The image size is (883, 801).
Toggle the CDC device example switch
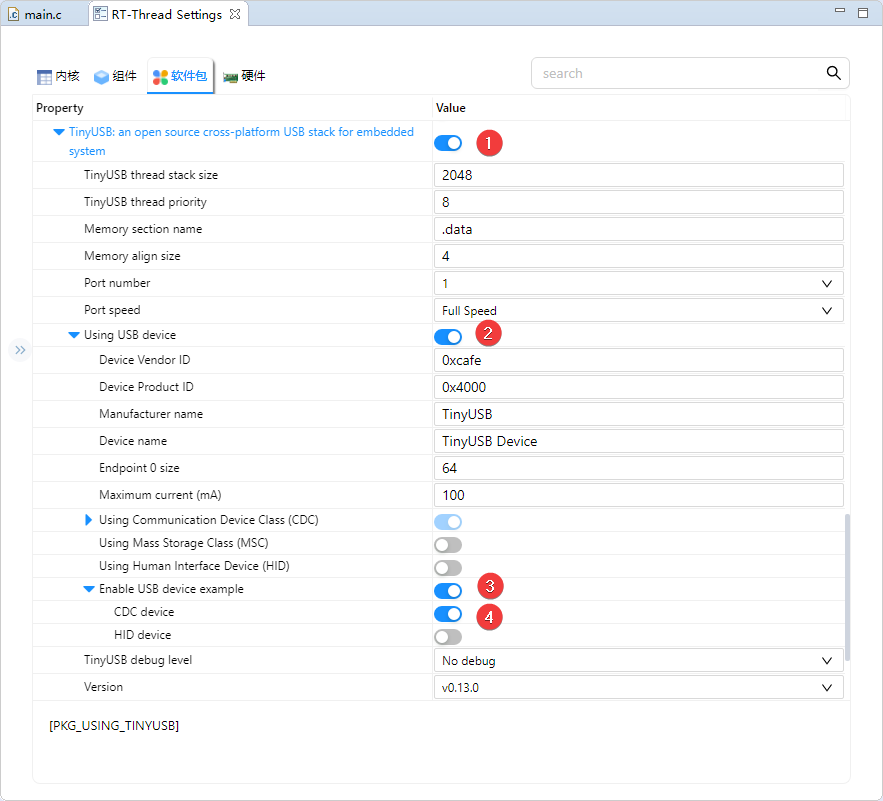pyautogui.click(x=448, y=614)
